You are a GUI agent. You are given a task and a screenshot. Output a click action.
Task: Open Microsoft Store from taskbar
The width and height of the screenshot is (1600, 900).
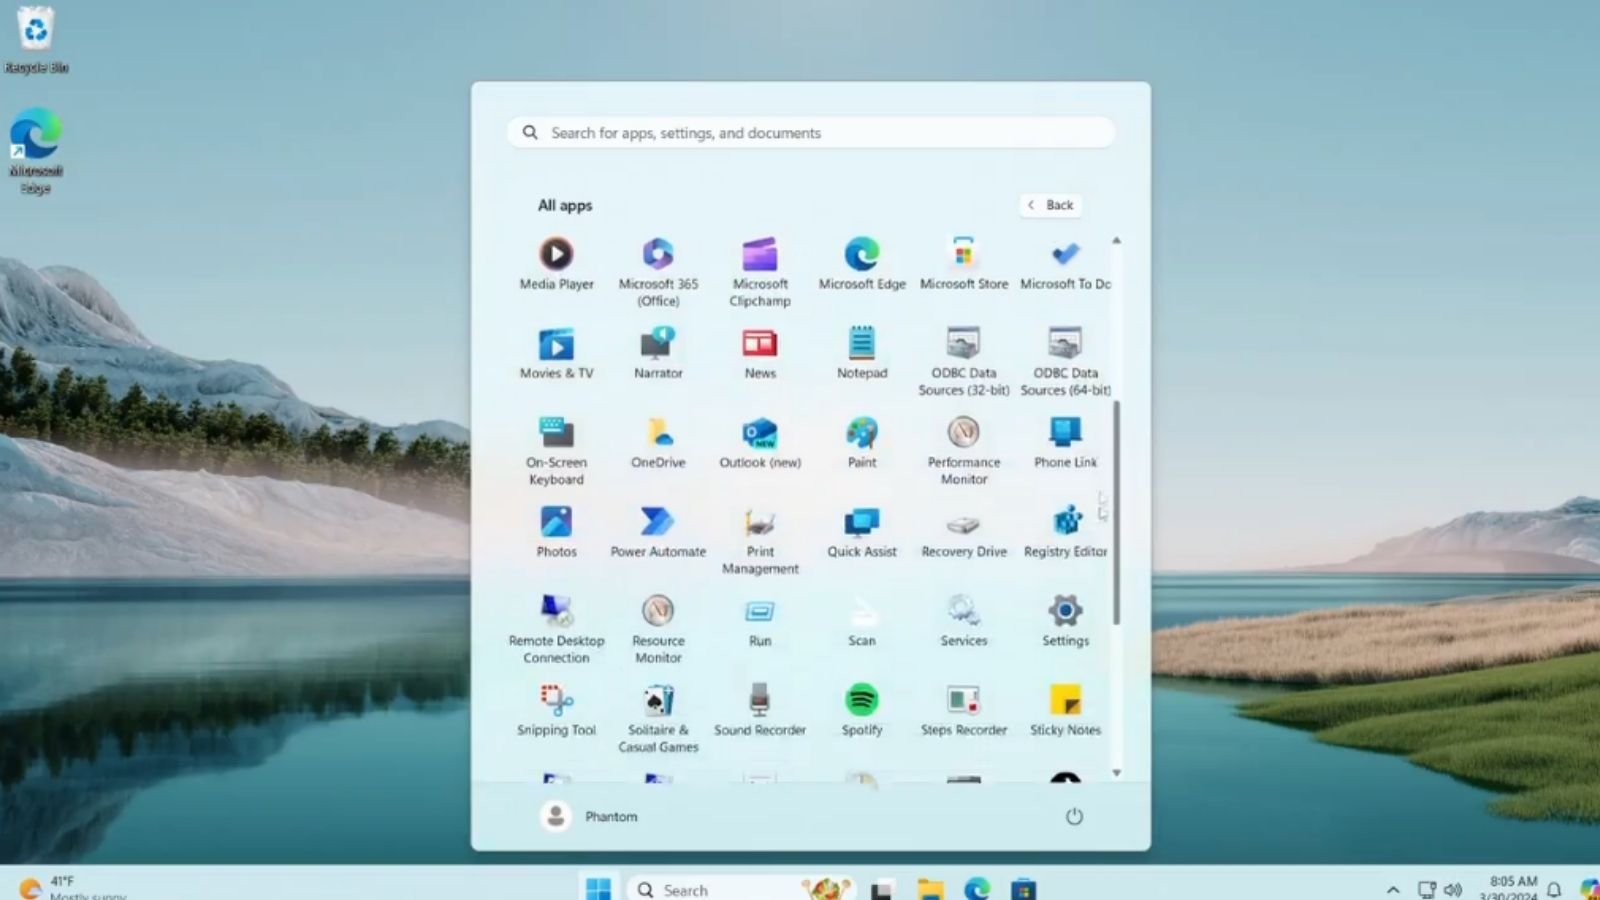(1023, 889)
